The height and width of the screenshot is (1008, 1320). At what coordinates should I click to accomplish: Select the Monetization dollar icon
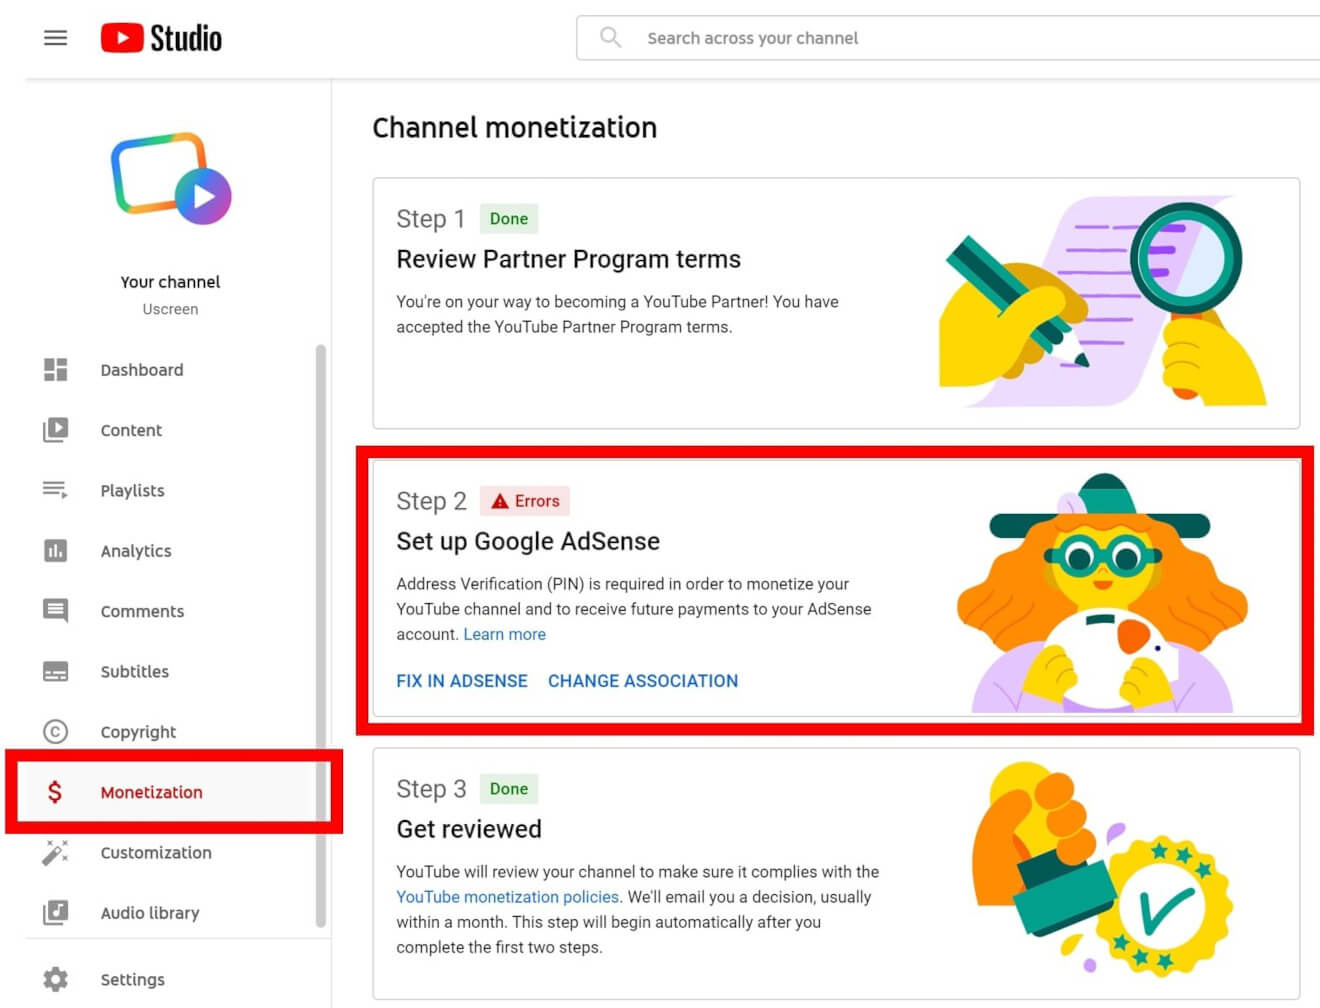(x=55, y=791)
